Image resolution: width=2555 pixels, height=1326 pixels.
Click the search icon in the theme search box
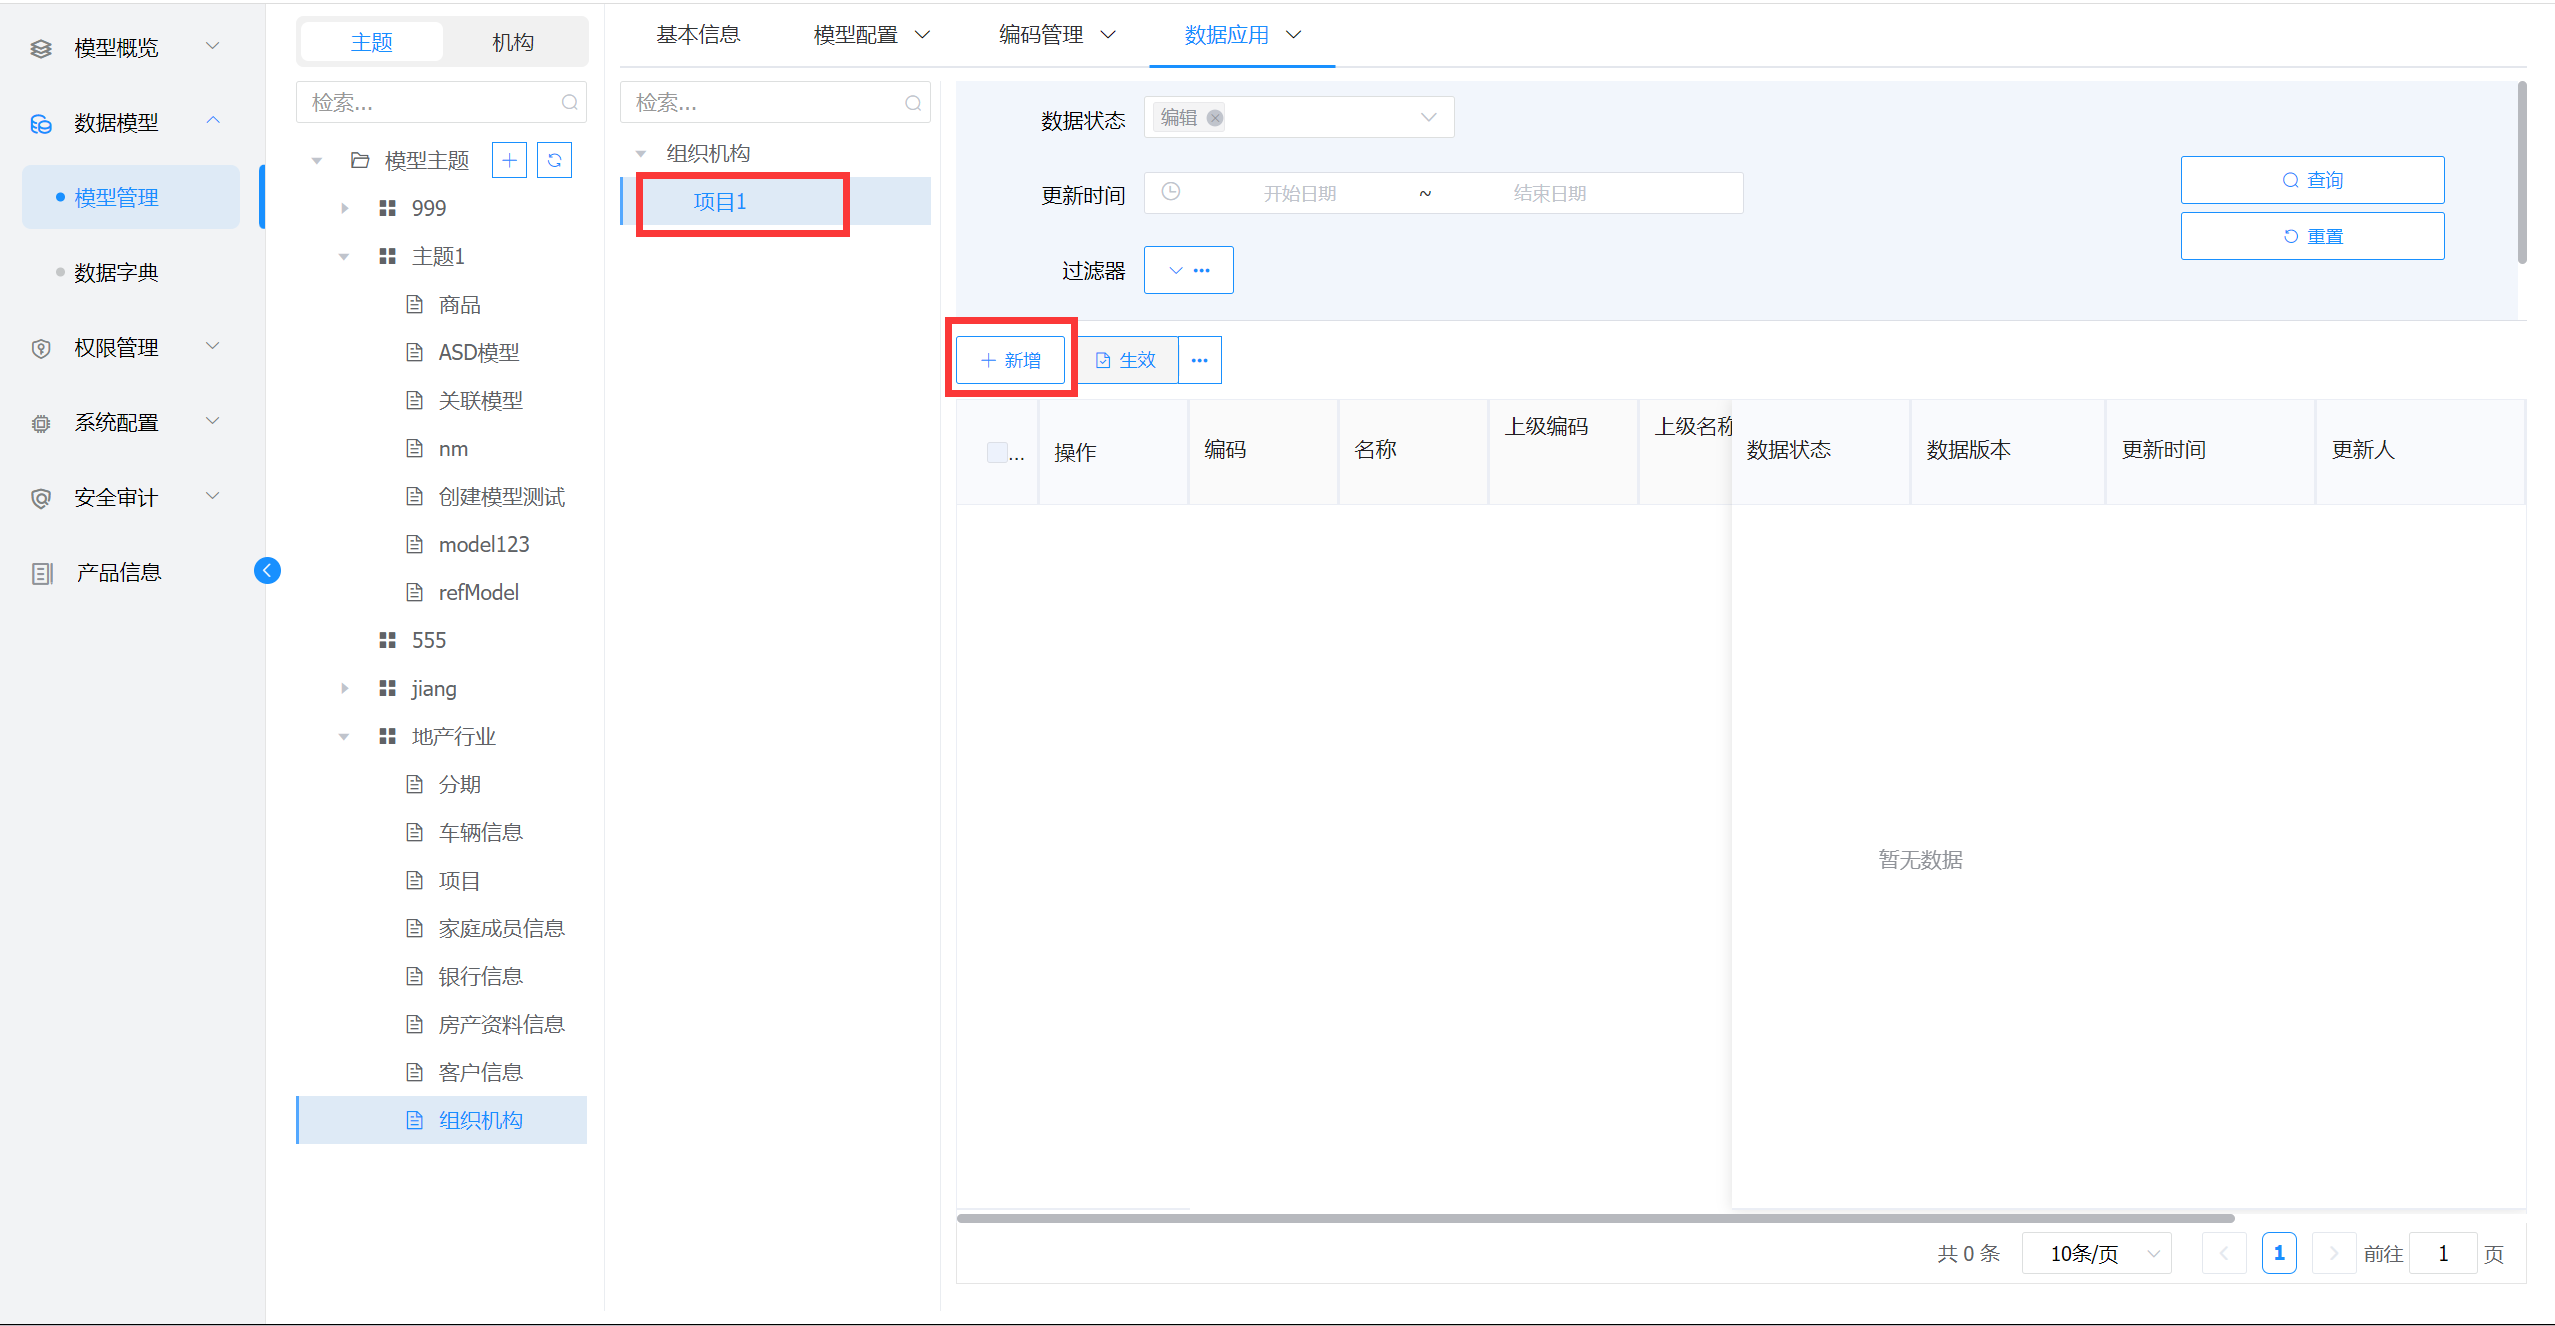(x=570, y=102)
